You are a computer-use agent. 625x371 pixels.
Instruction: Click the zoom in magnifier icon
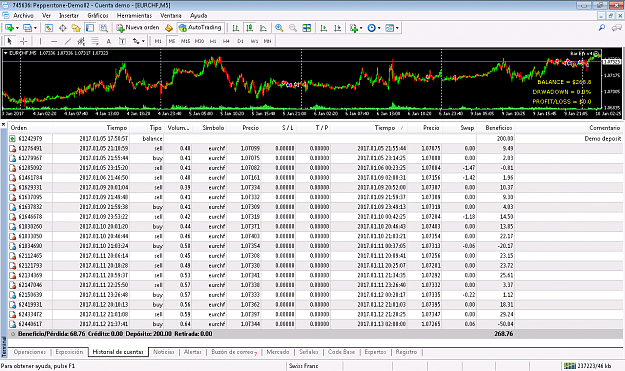(279, 27)
